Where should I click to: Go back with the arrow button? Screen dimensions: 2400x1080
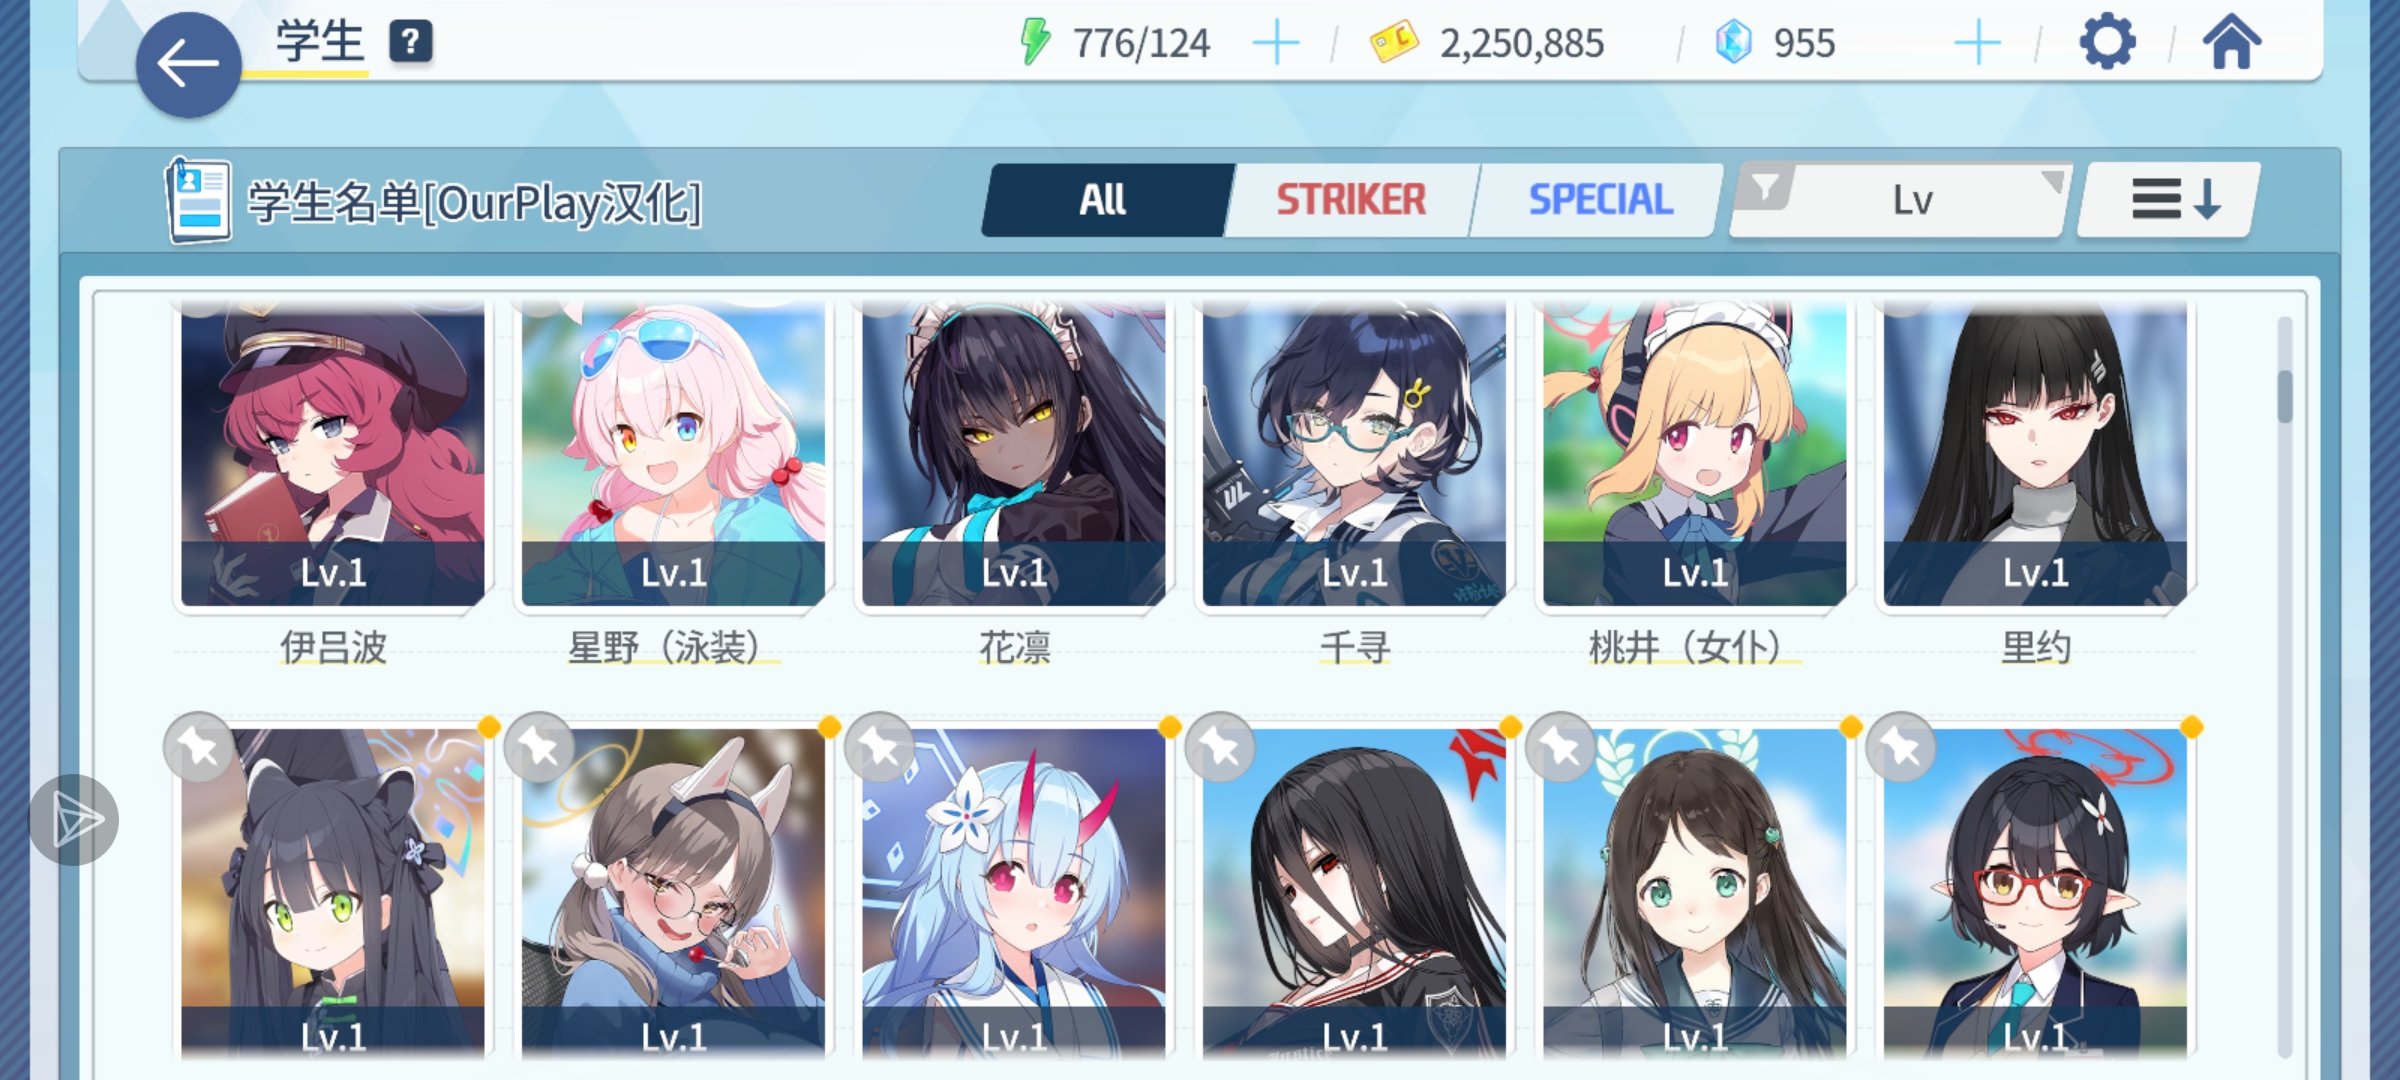click(188, 65)
